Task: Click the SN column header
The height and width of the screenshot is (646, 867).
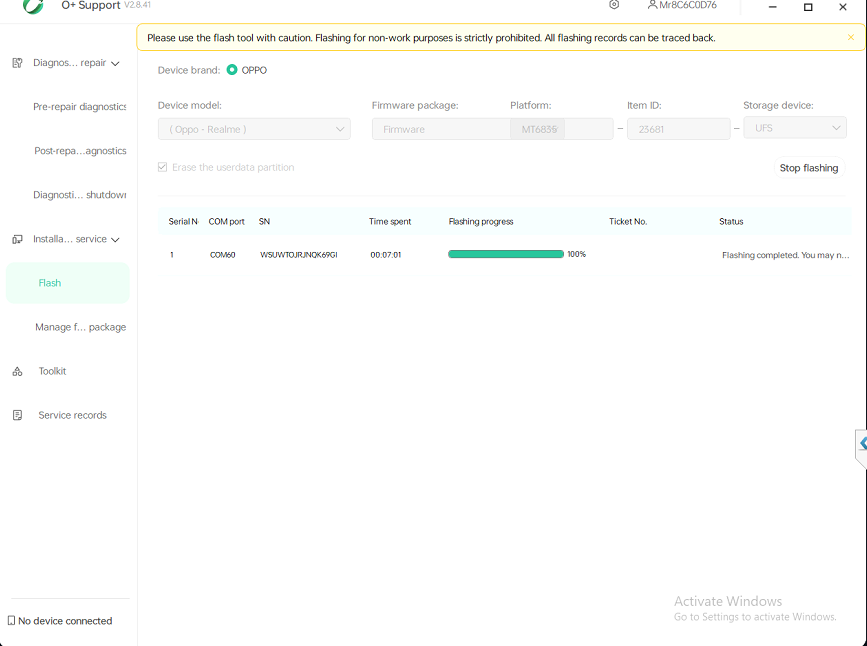Action: (264, 221)
